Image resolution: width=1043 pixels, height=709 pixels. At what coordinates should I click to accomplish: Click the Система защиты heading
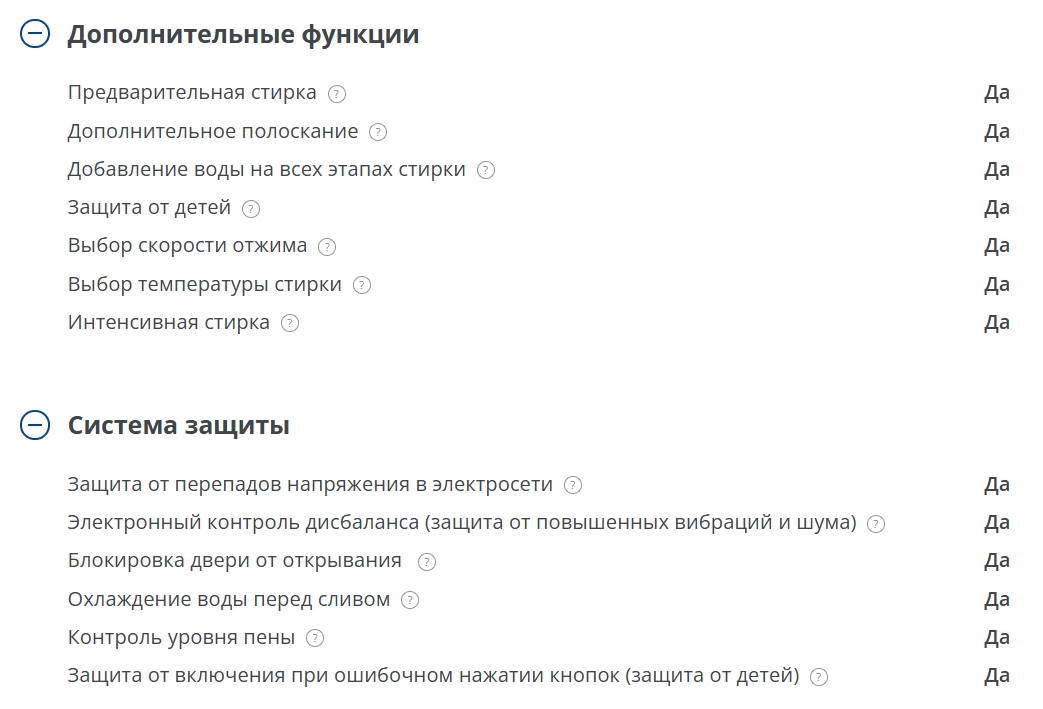(x=178, y=425)
